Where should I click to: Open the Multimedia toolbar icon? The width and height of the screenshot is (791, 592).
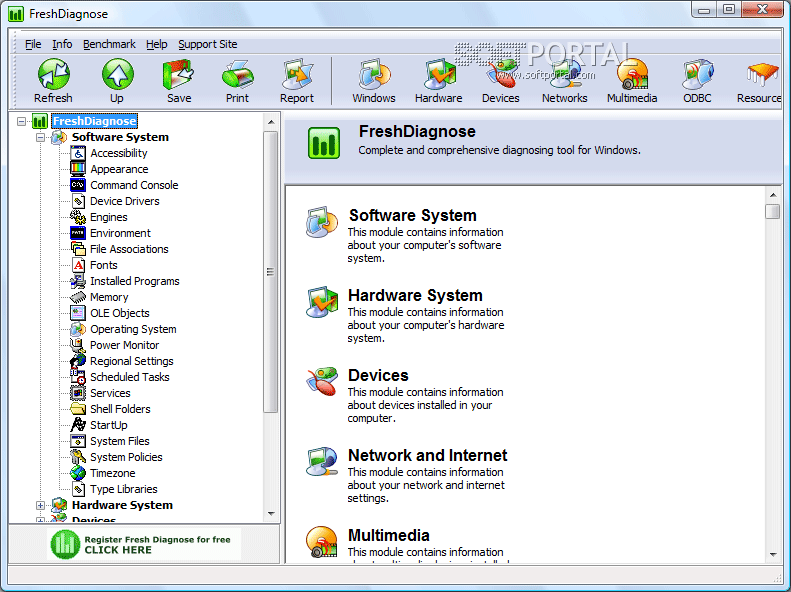click(x=632, y=75)
